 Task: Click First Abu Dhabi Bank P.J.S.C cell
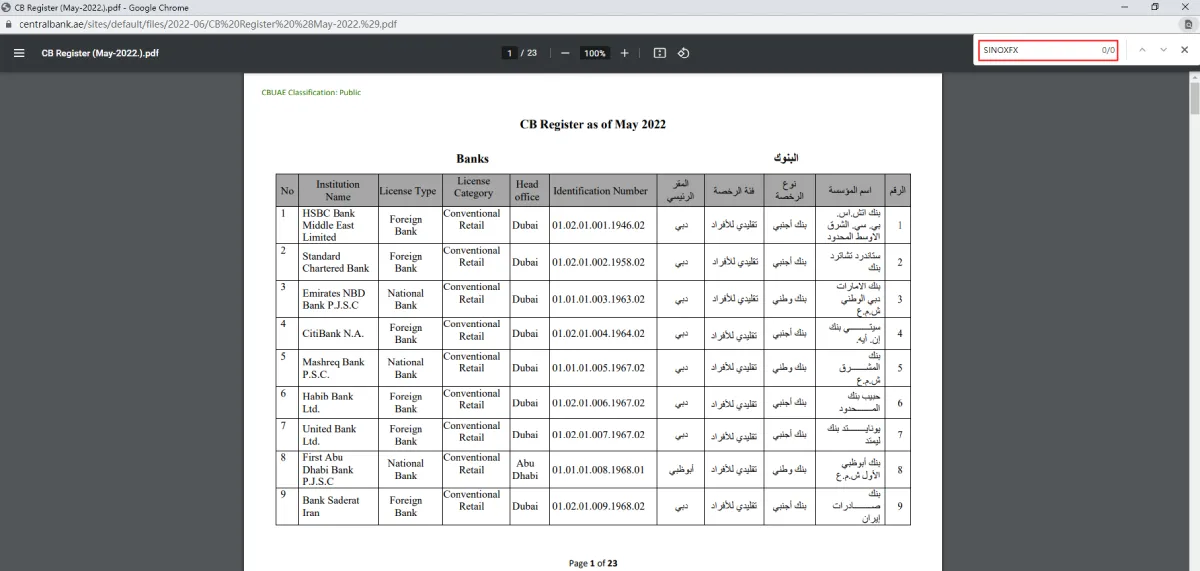click(338, 469)
